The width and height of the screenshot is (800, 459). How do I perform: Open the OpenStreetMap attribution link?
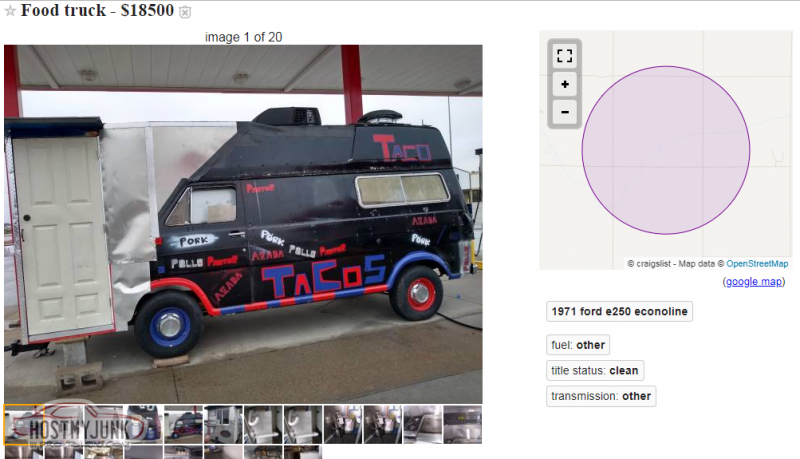[757, 264]
